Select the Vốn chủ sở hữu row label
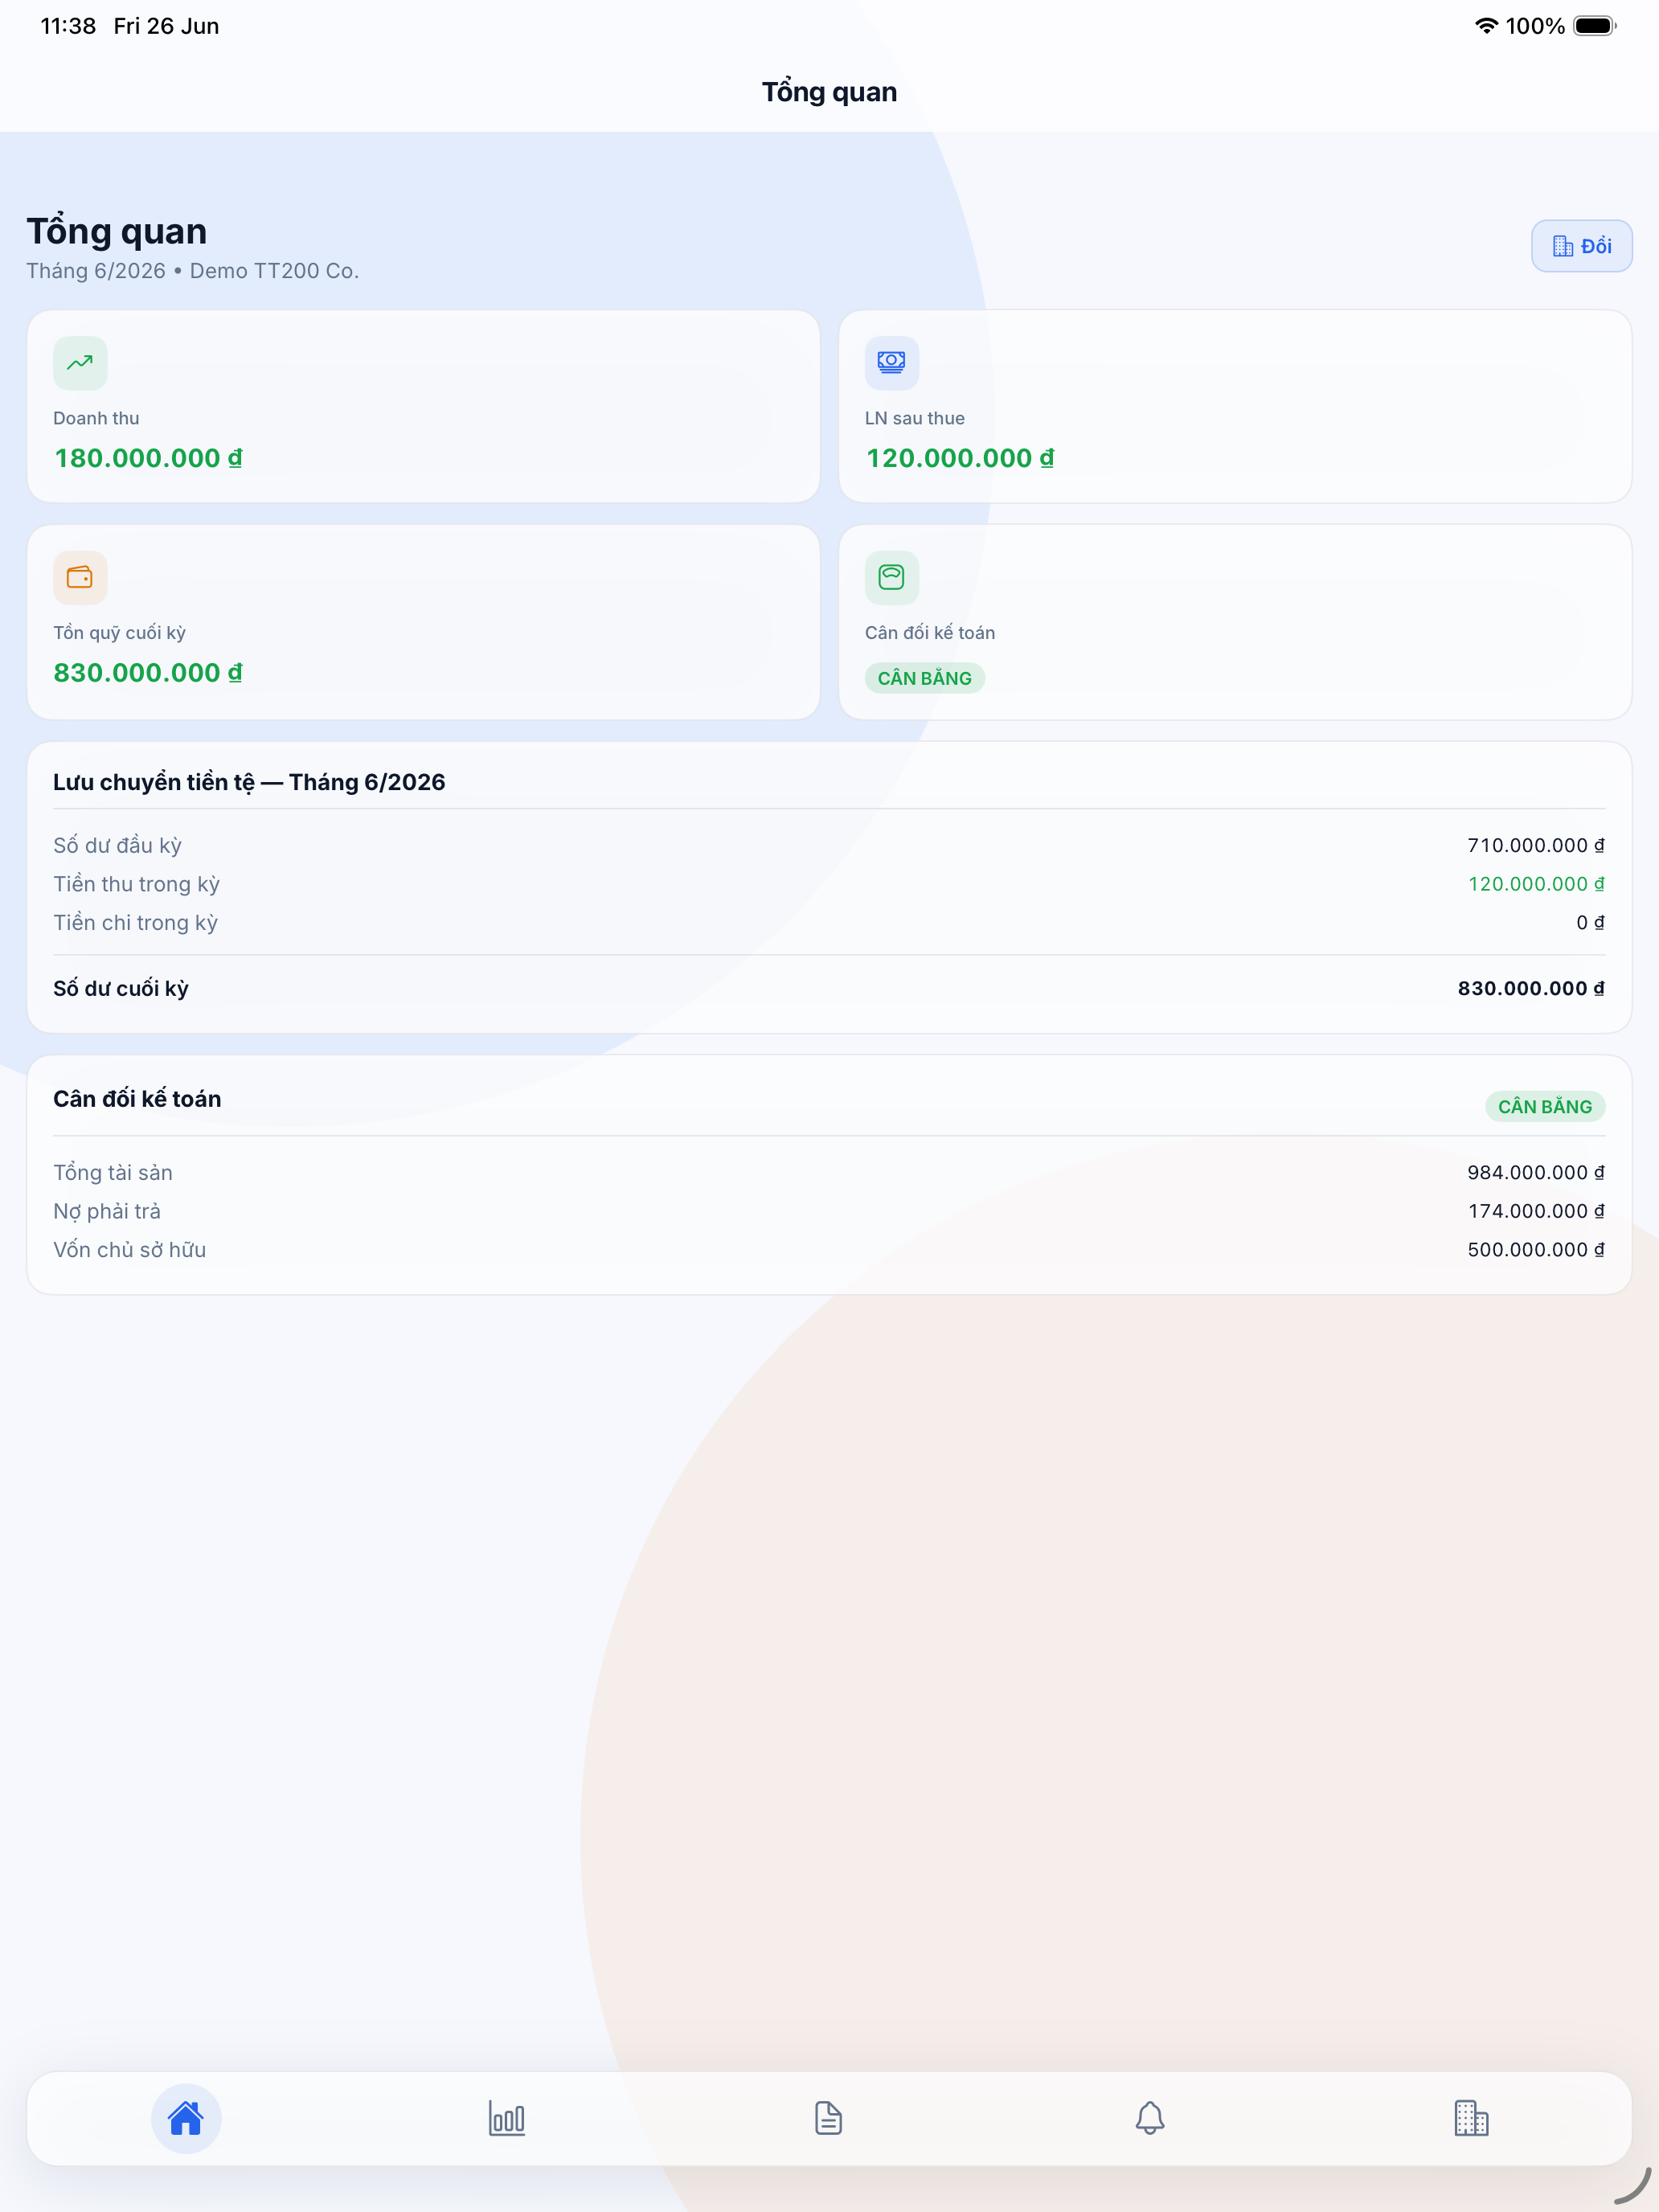The width and height of the screenshot is (1659, 2212). [x=130, y=1250]
